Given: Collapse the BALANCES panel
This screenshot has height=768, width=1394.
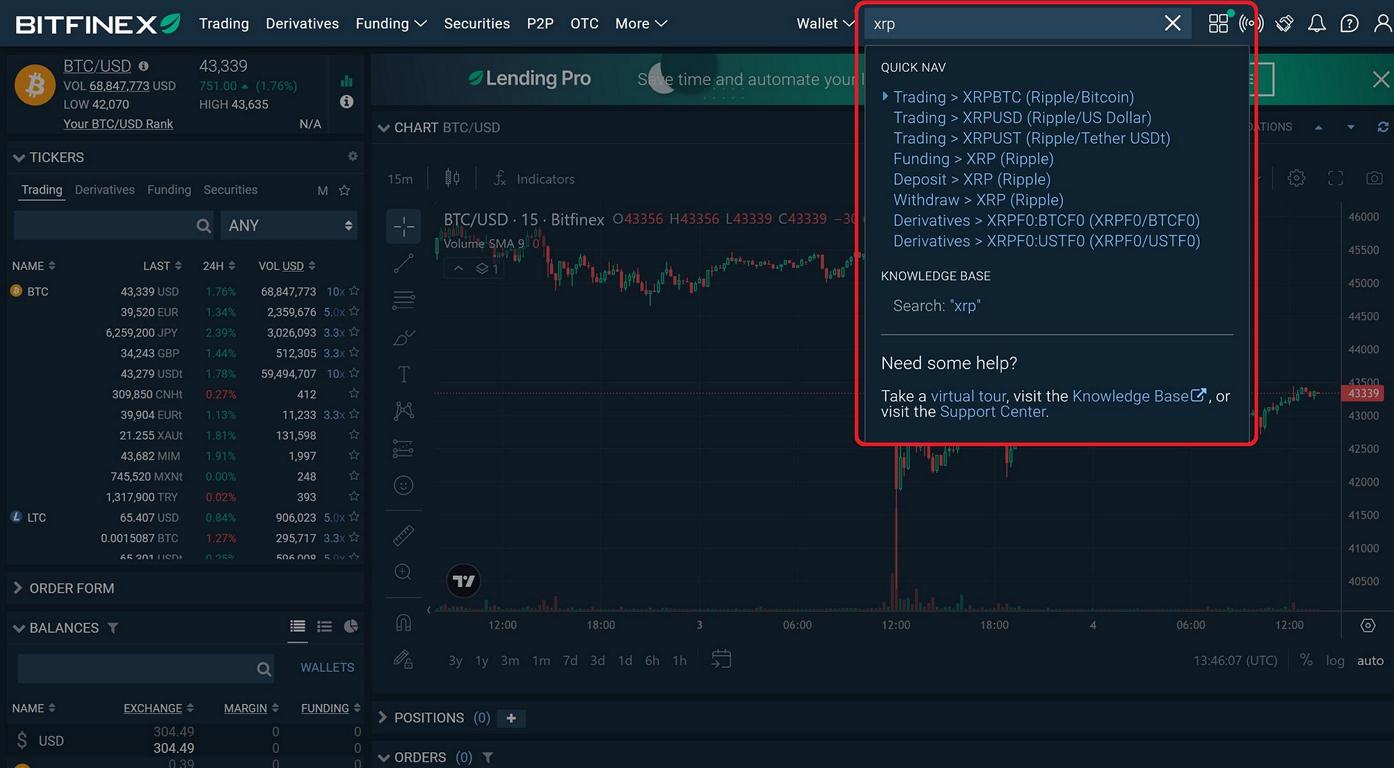Looking at the screenshot, I should [18, 628].
